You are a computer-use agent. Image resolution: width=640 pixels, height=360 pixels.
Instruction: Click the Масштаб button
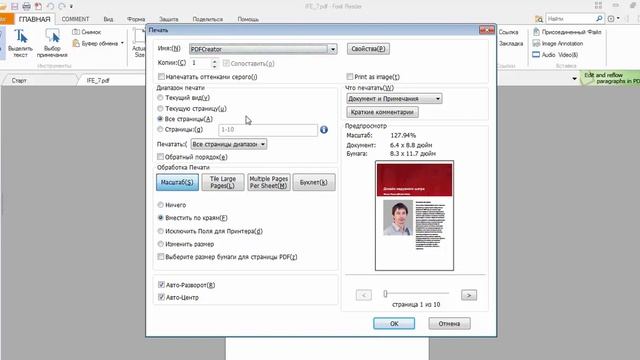pos(177,182)
